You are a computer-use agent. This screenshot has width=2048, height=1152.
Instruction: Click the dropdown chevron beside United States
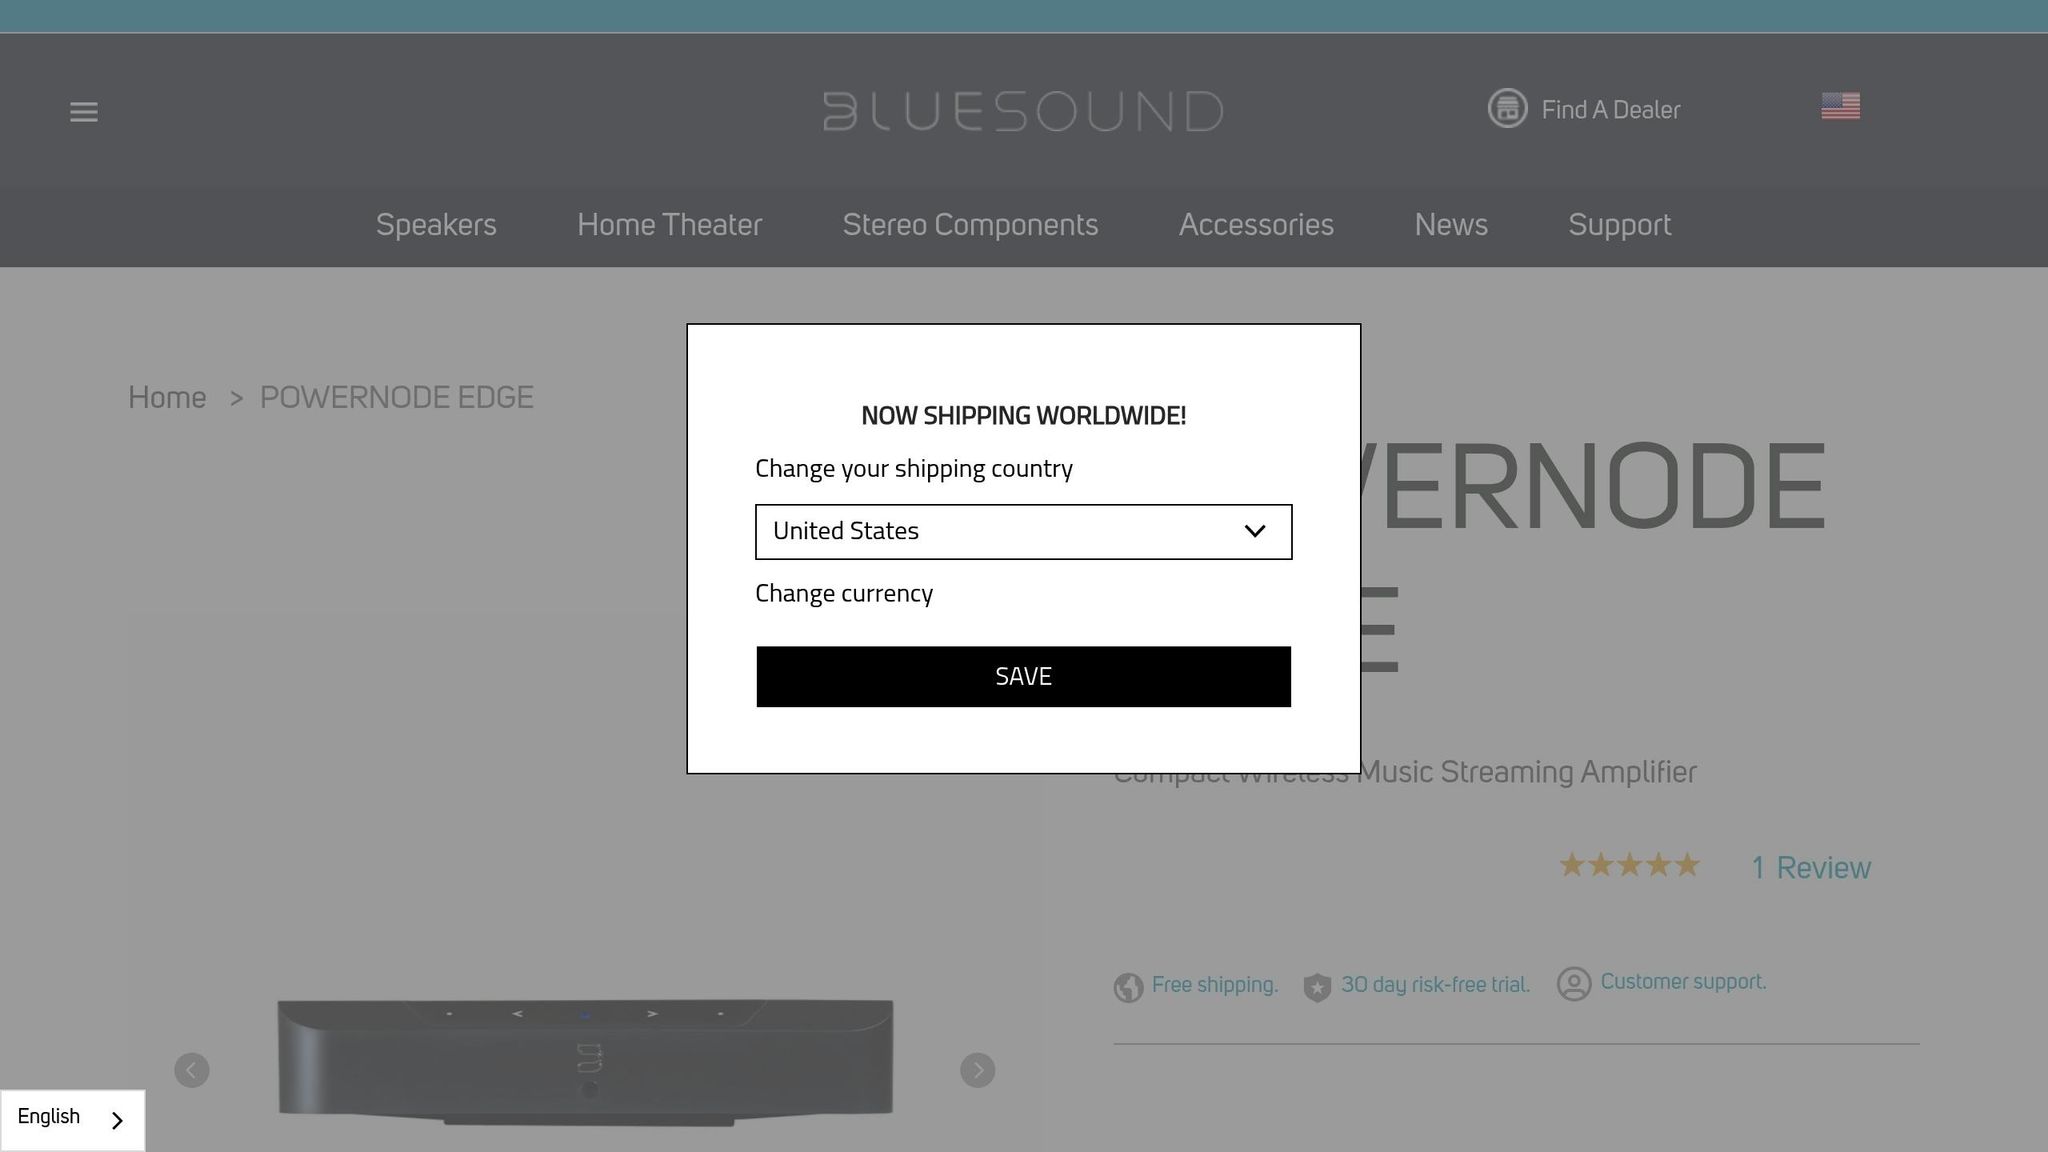1254,532
